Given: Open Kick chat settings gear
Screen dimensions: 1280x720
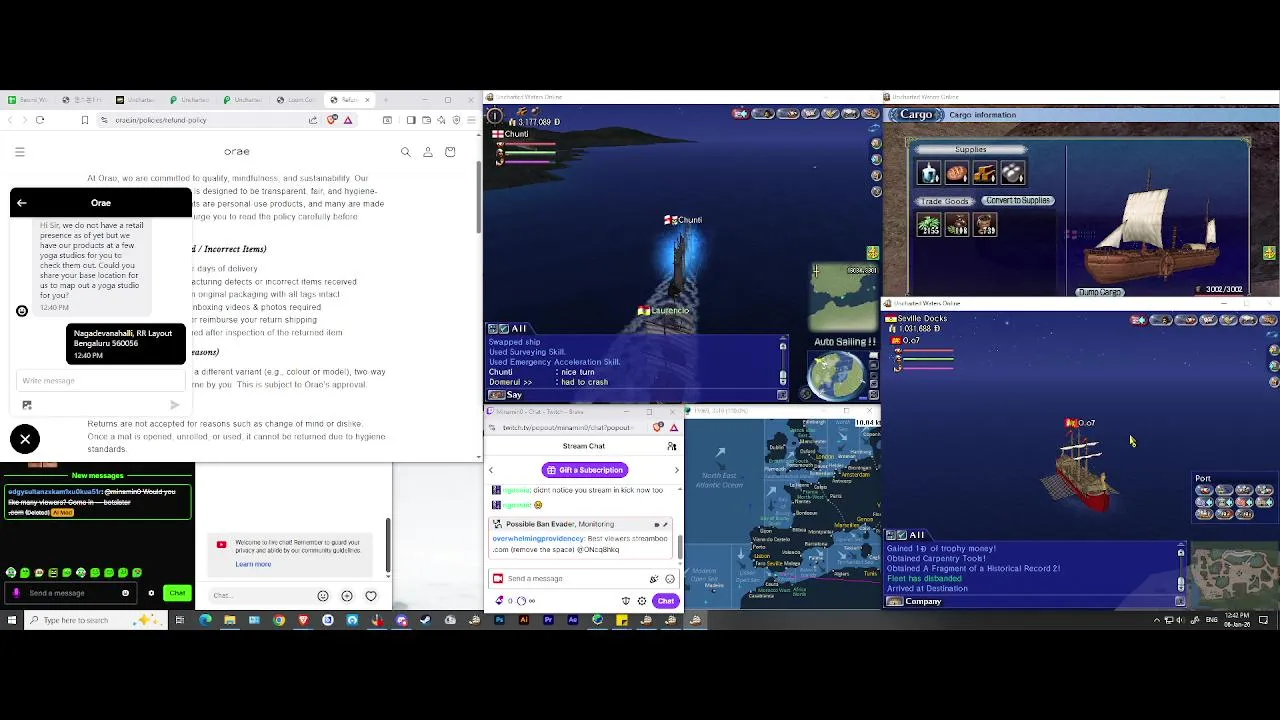Looking at the screenshot, I should [151, 593].
